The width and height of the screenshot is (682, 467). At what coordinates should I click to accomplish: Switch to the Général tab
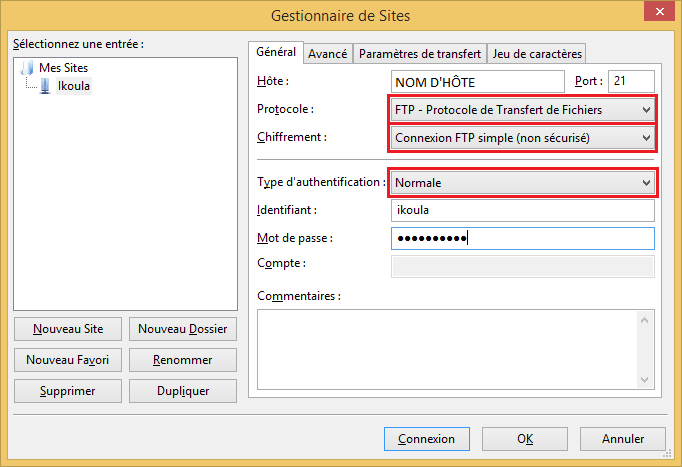276,52
